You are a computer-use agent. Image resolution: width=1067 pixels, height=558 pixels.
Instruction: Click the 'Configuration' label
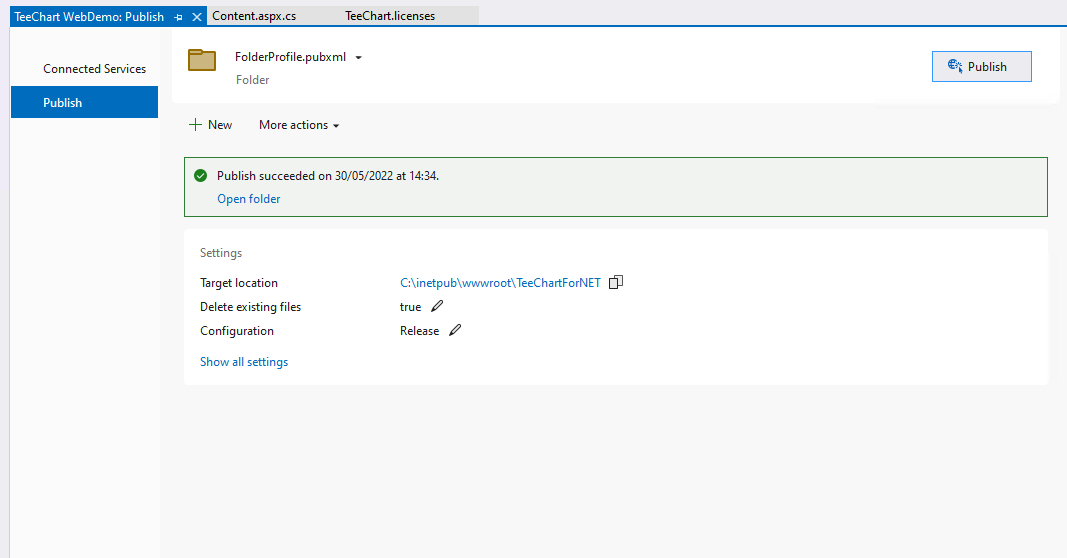[237, 331]
